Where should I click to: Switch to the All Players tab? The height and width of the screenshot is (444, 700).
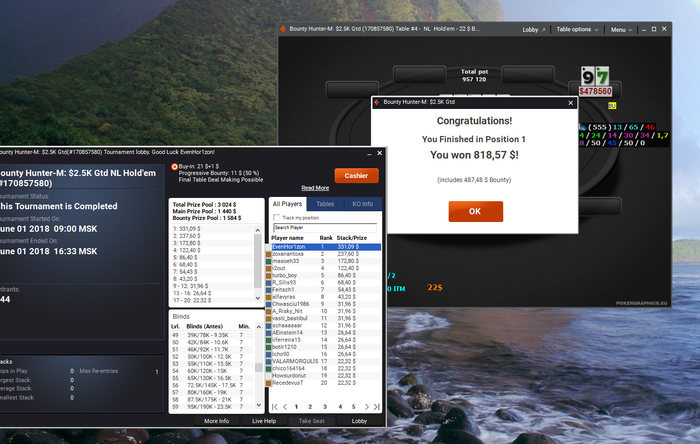(287, 204)
